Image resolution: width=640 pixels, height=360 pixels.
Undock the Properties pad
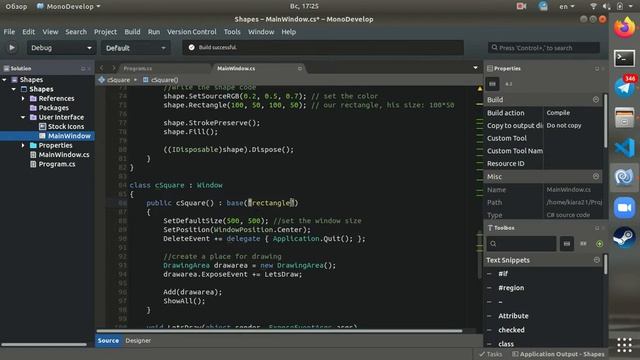pyautogui.click(x=596, y=69)
